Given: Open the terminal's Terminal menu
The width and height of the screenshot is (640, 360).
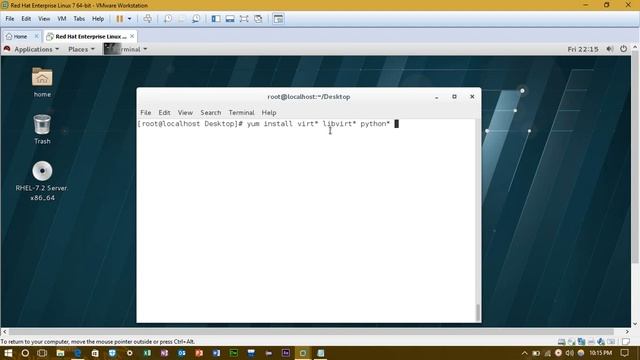Looking at the screenshot, I should (241, 112).
